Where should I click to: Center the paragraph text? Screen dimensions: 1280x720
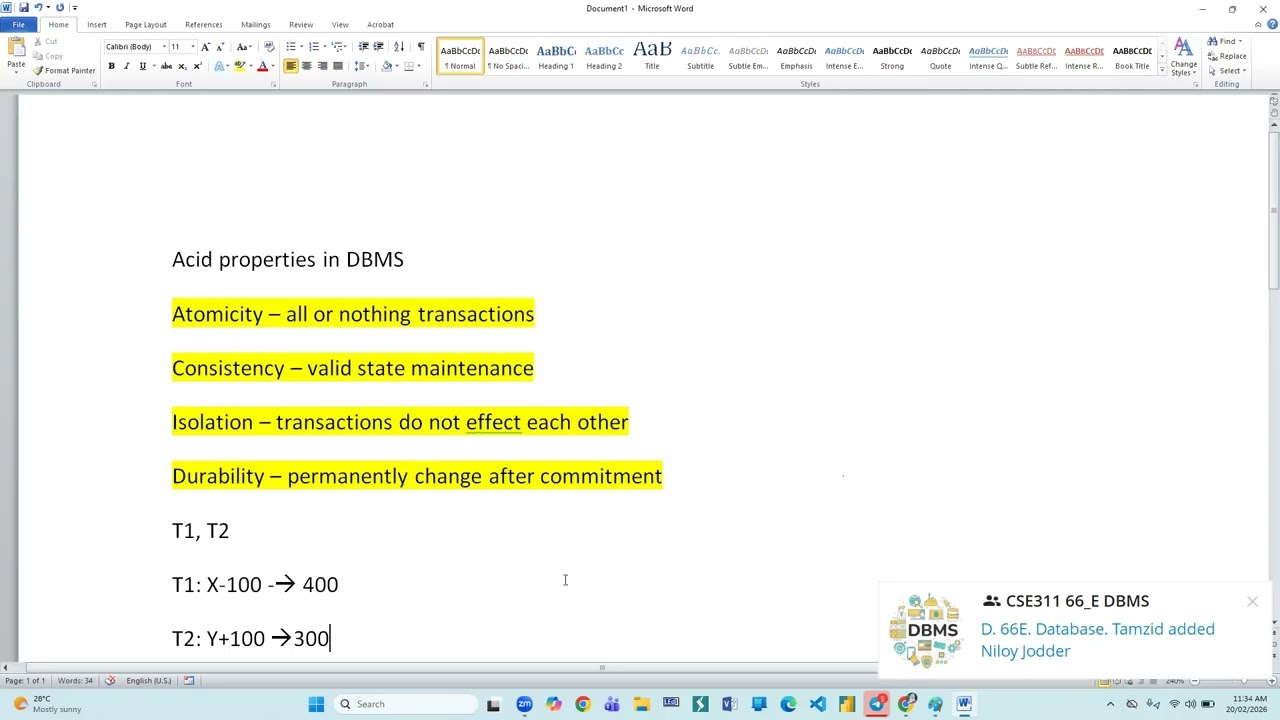(306, 66)
